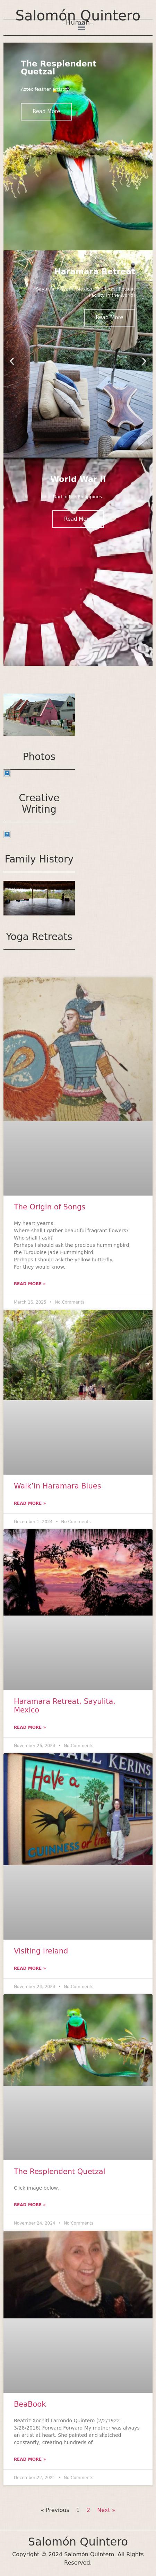Viewport: 156px width, 2576px height.
Task: Click the small icon below Creative Writing
Action: 7,834
